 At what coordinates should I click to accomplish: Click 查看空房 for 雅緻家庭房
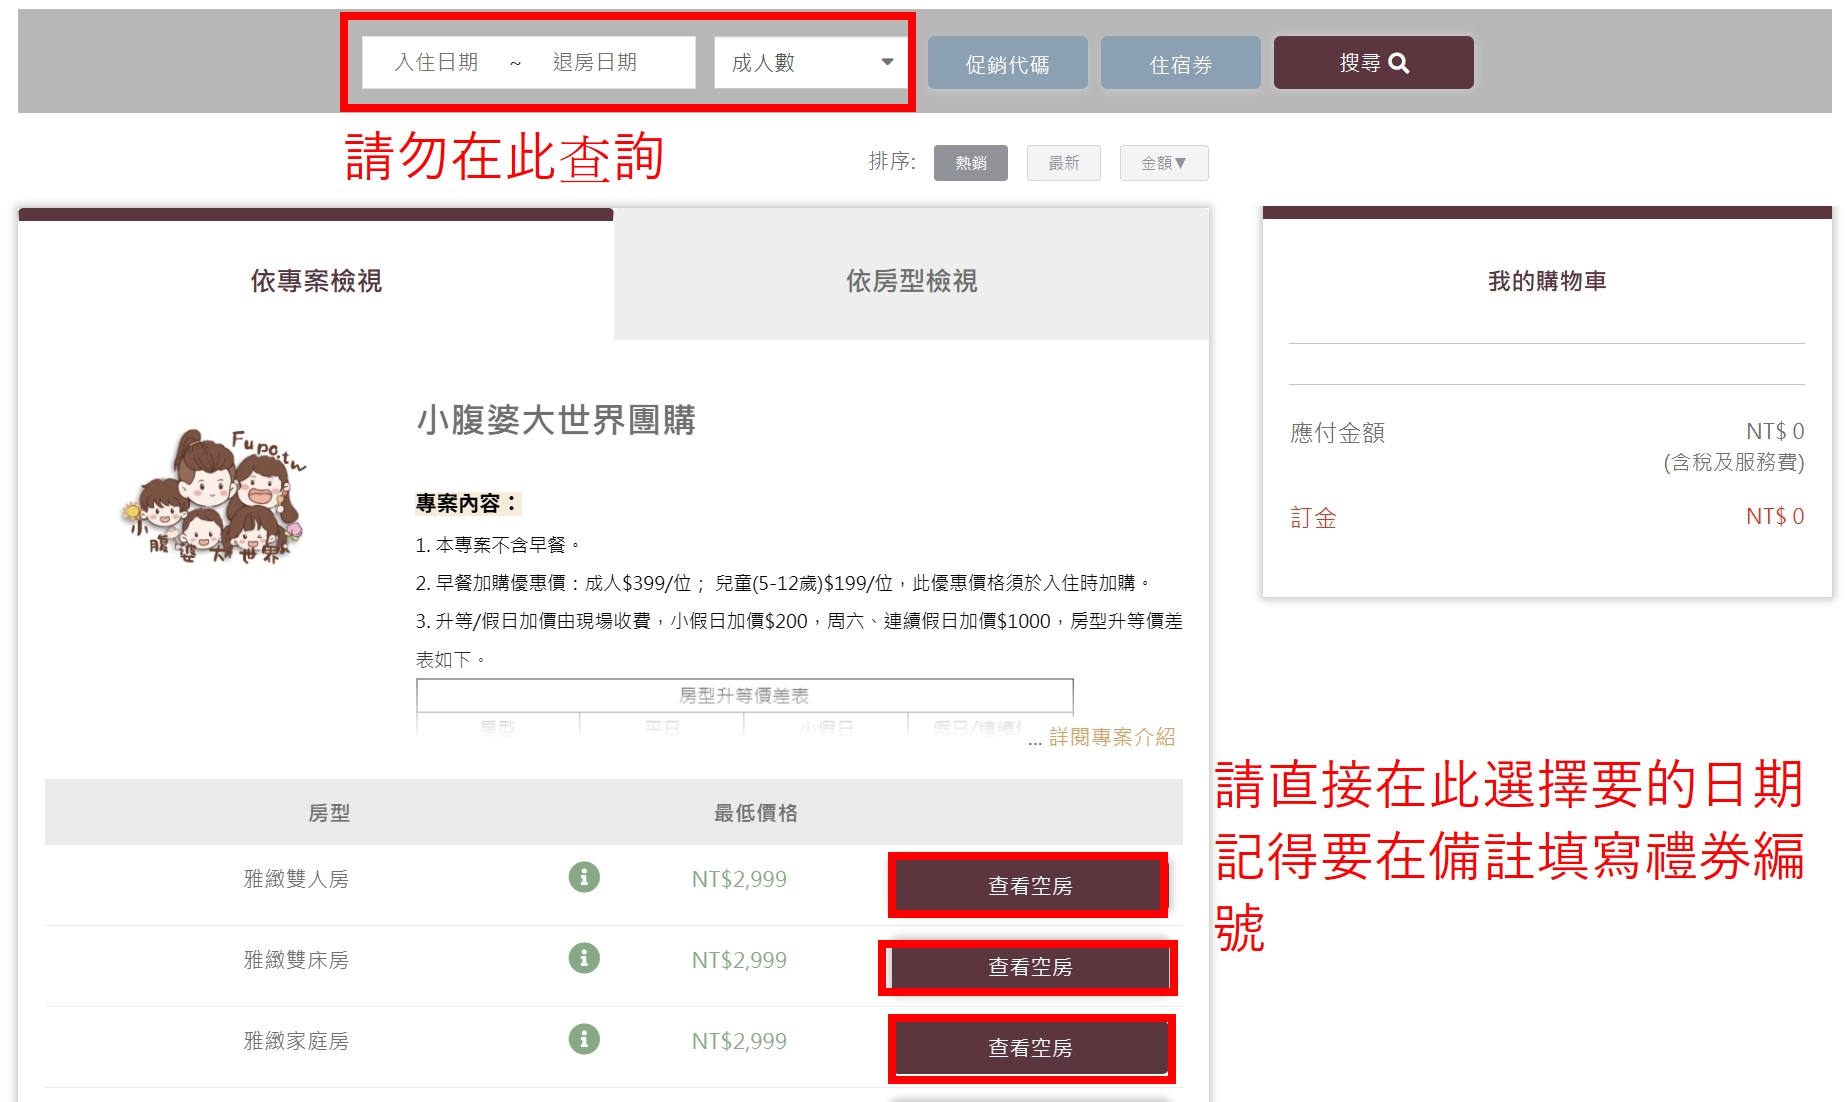(1030, 1048)
